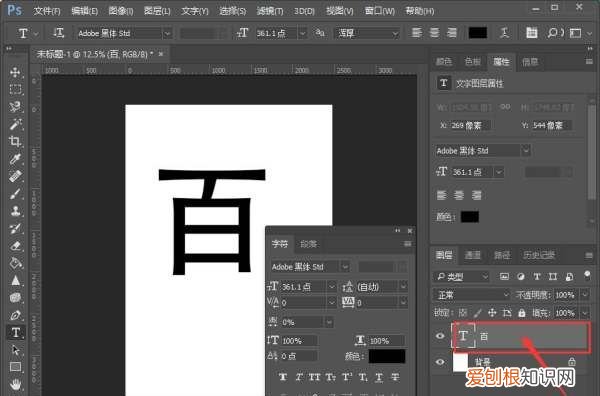This screenshot has height=396, width=600.
Task: Select the Eraser tool
Action: pyautogui.click(x=15, y=246)
